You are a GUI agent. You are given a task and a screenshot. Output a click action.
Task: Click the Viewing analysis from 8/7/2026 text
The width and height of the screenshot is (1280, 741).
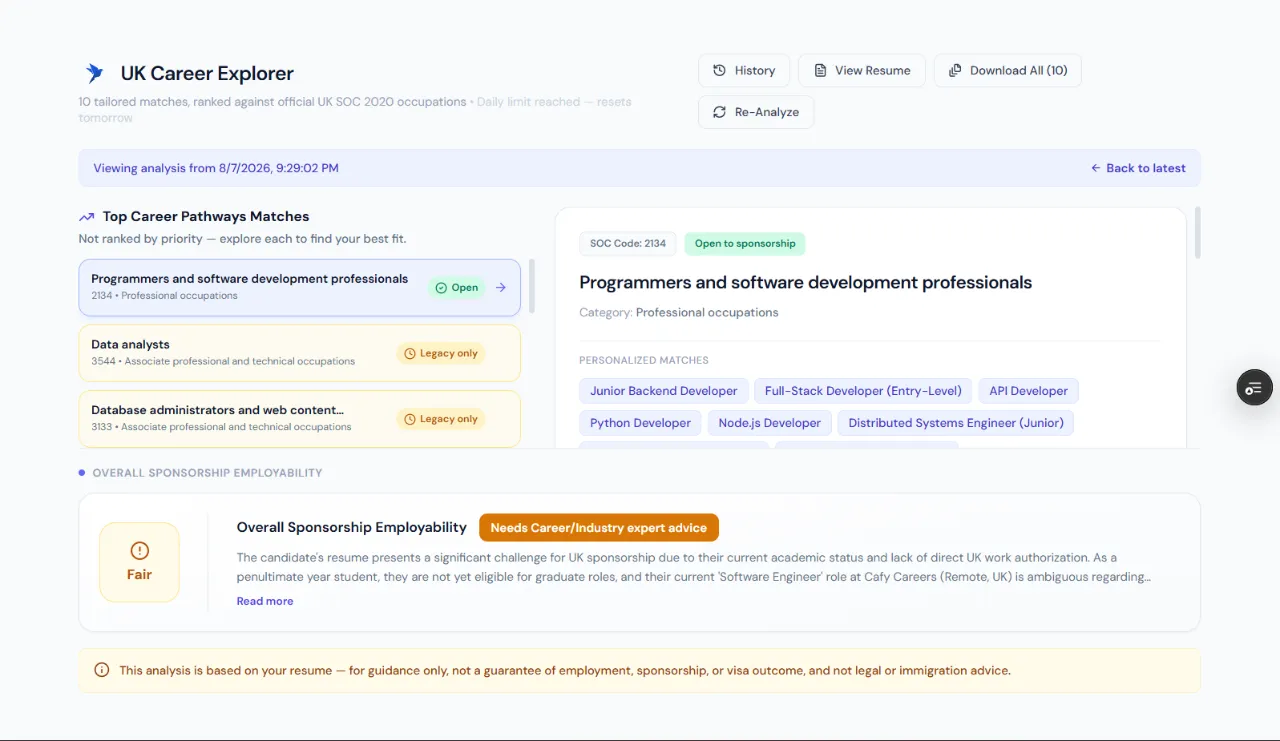[x=216, y=168]
